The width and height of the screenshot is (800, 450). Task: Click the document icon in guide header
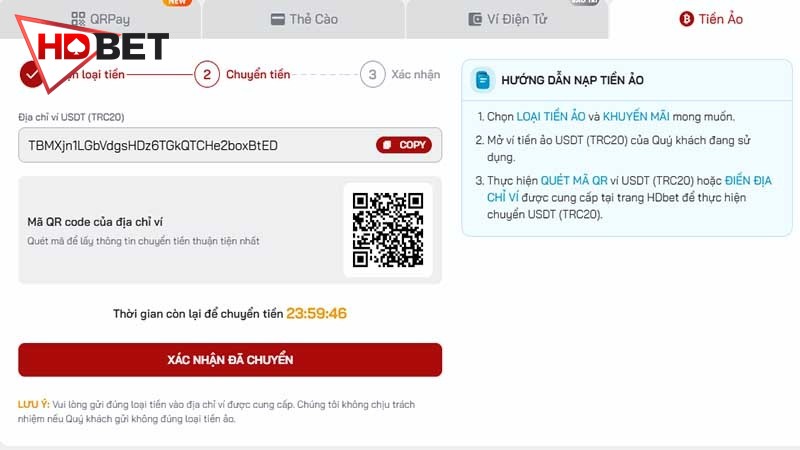pyautogui.click(x=482, y=80)
